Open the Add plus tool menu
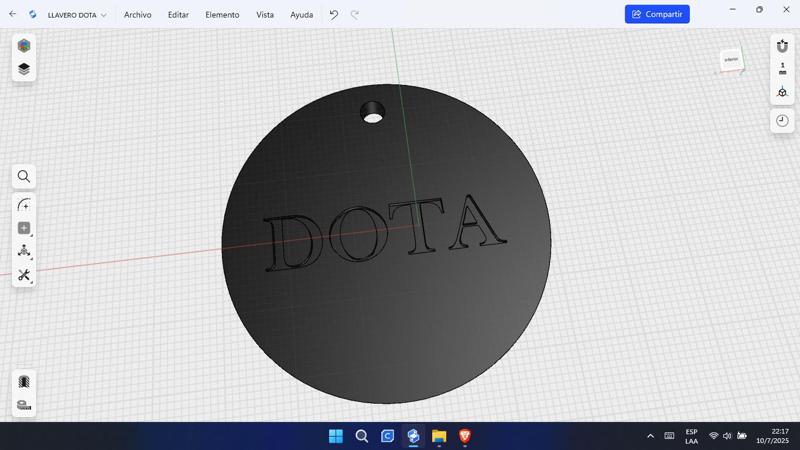800x450 pixels. tap(24, 228)
